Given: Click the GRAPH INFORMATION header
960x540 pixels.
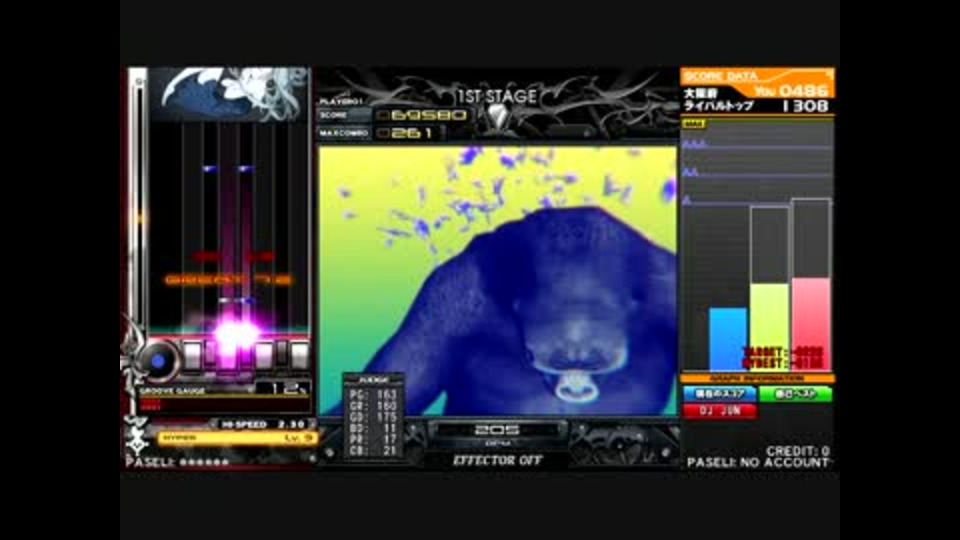Looking at the screenshot, I should click(x=757, y=379).
